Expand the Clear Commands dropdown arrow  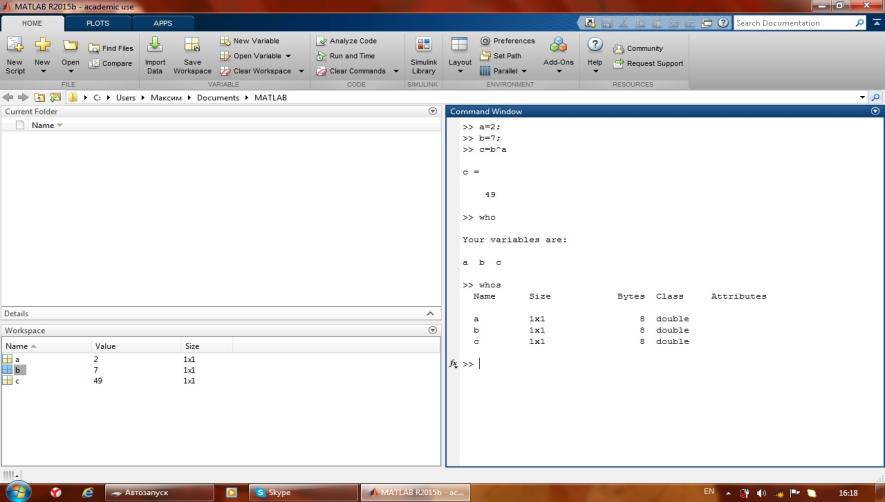click(x=396, y=71)
